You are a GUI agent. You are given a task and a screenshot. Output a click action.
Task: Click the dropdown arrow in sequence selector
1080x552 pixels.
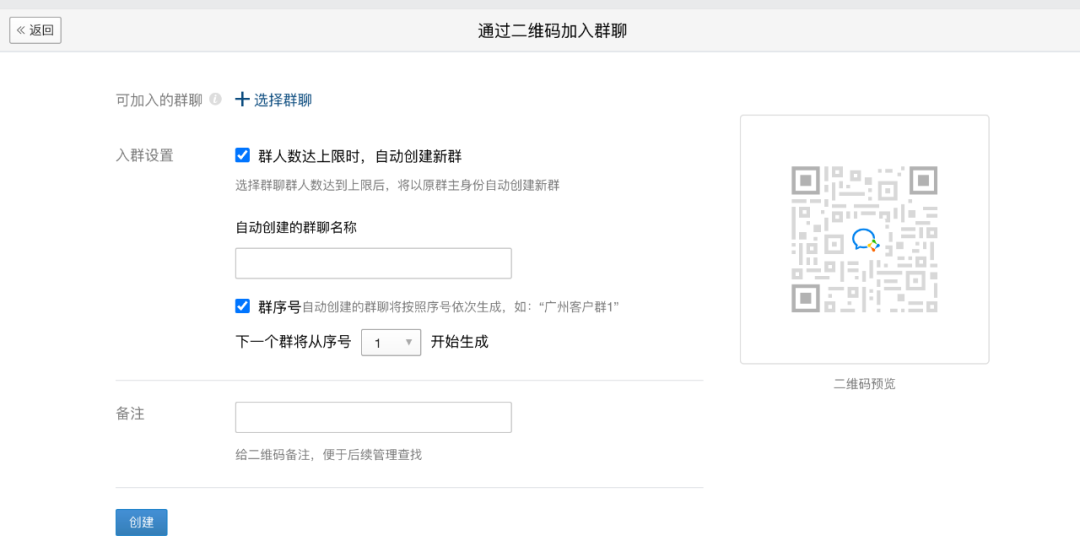click(x=408, y=342)
